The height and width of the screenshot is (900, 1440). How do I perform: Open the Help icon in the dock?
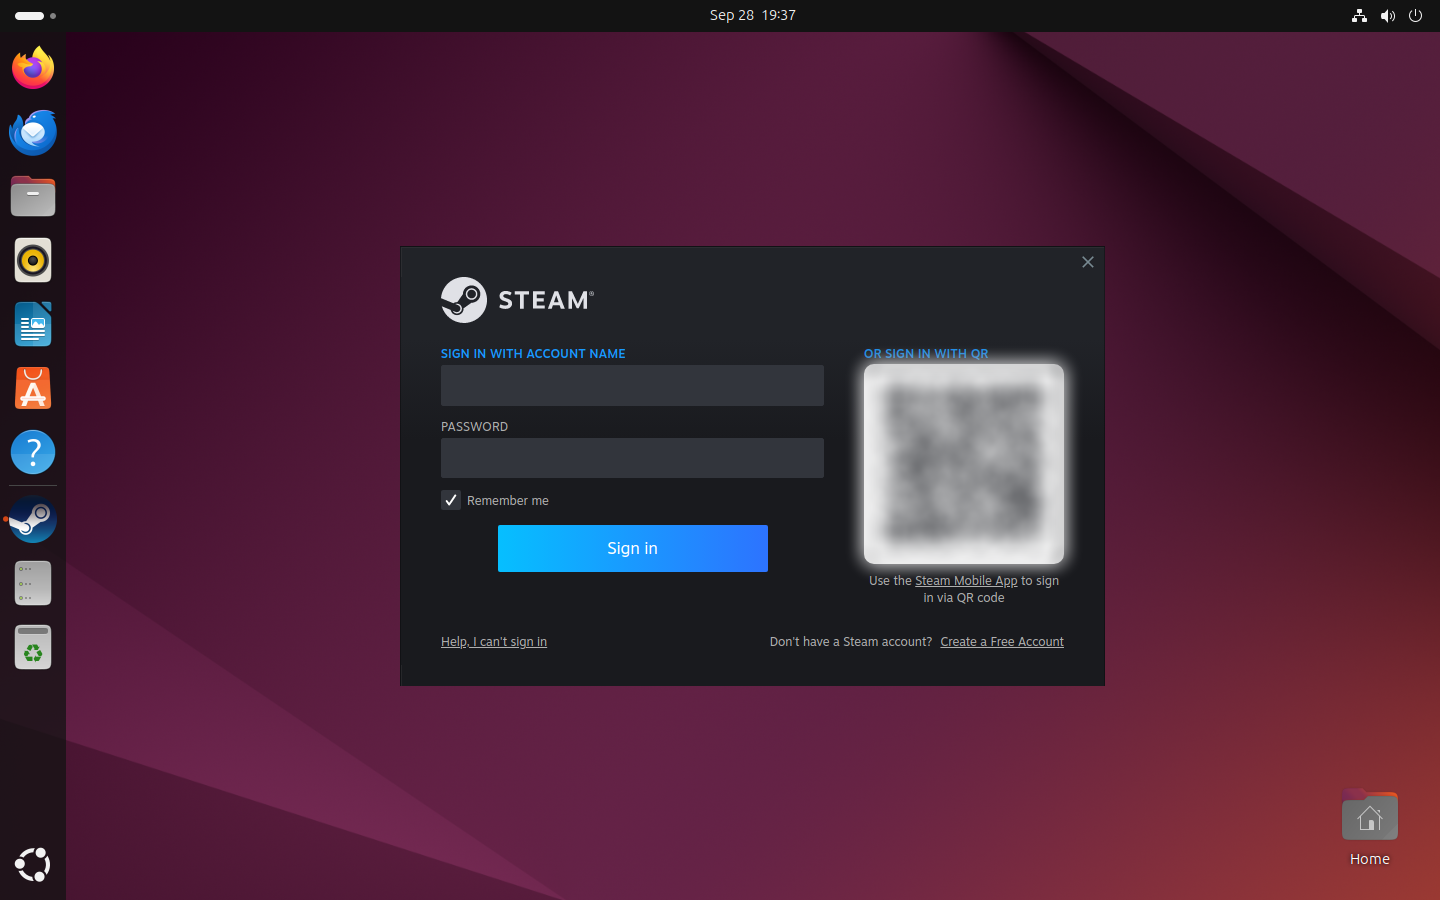pyautogui.click(x=33, y=452)
